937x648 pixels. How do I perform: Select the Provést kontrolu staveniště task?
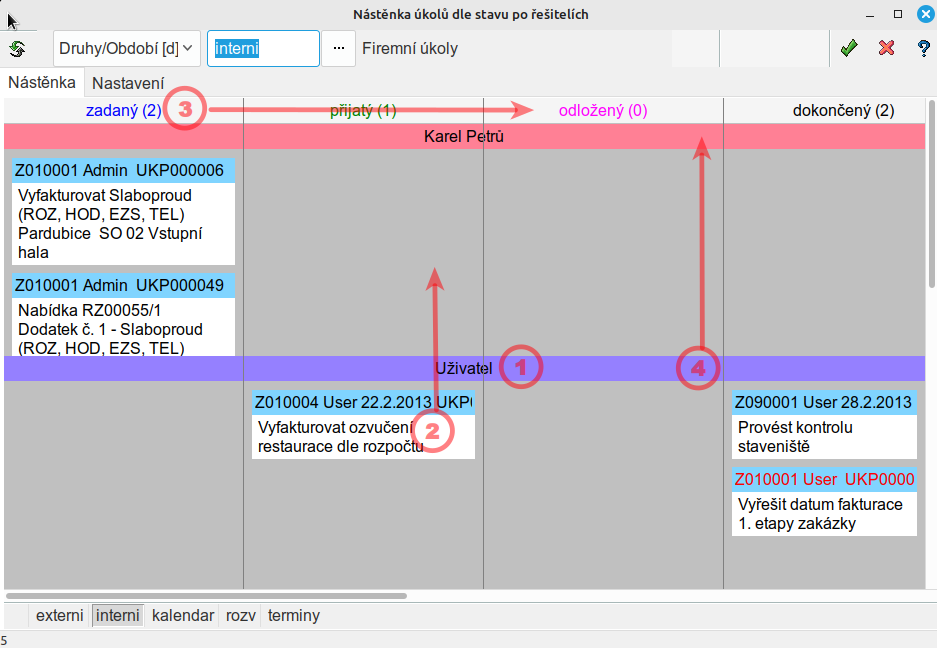coord(824,425)
